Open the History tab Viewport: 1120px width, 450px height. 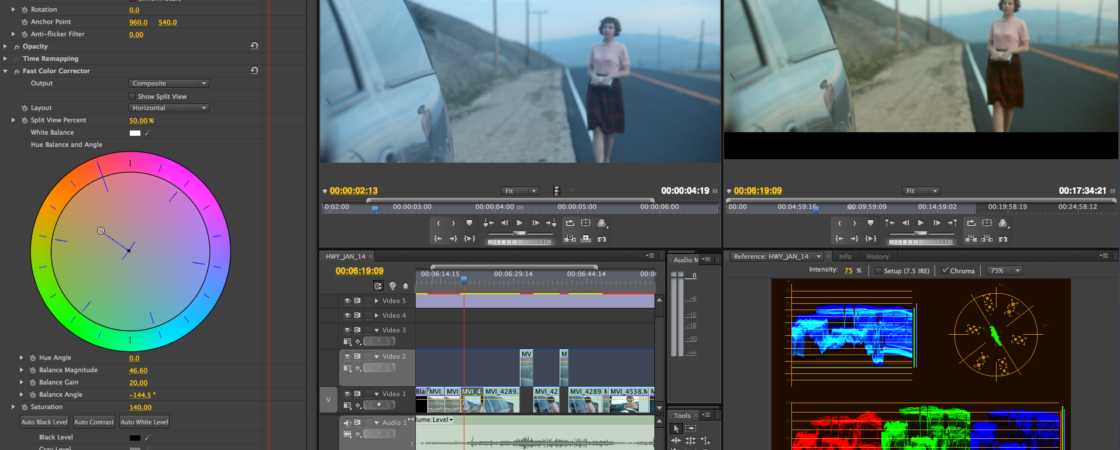tap(878, 256)
